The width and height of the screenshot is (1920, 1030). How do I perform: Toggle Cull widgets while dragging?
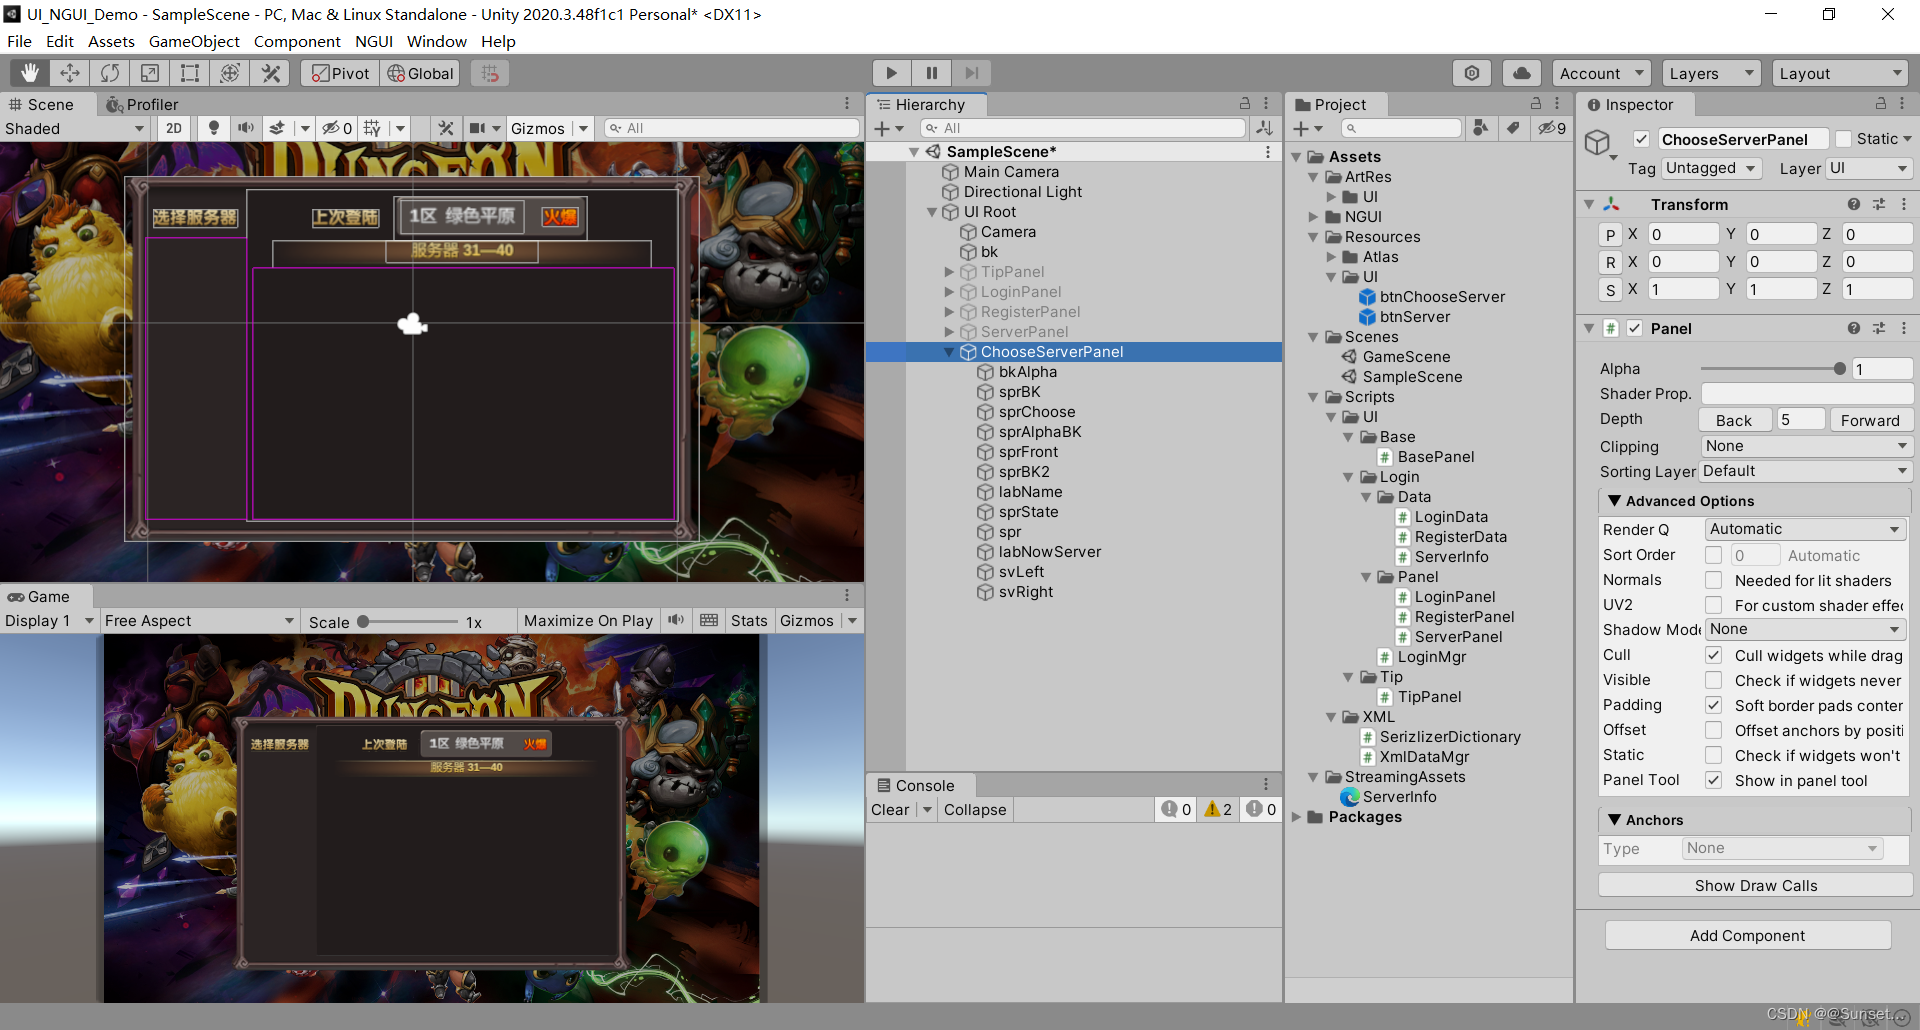pos(1713,655)
